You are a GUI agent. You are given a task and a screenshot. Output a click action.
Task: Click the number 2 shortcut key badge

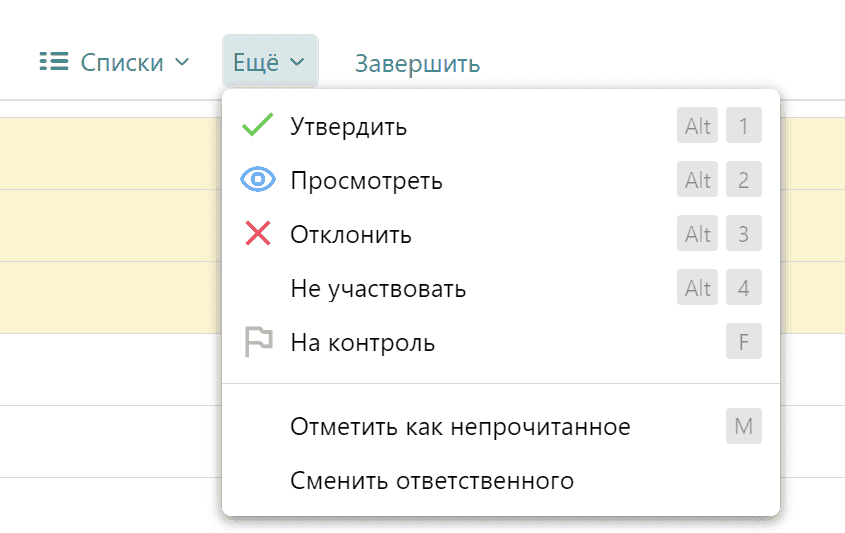tap(743, 181)
